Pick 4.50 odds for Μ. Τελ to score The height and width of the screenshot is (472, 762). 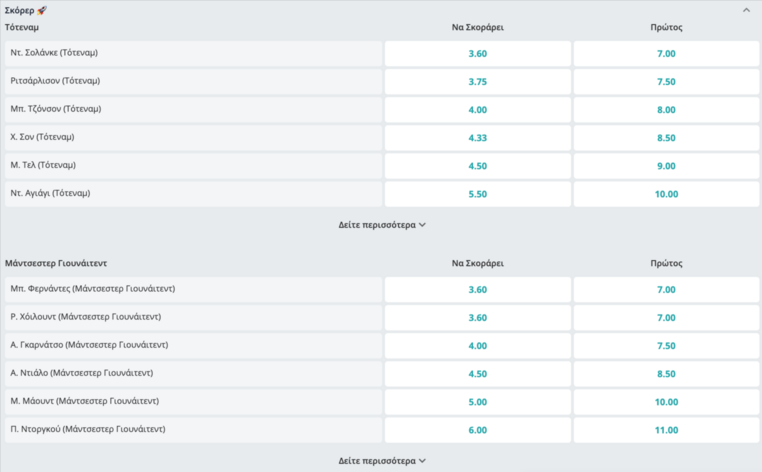click(x=478, y=166)
